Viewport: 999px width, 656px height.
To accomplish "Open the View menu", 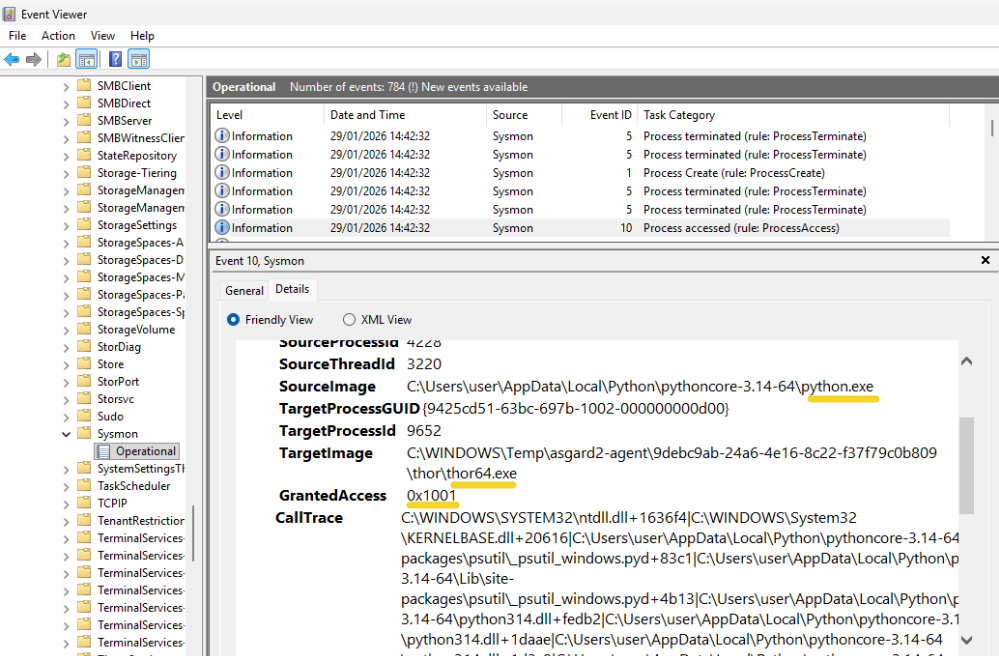I will click(x=103, y=36).
